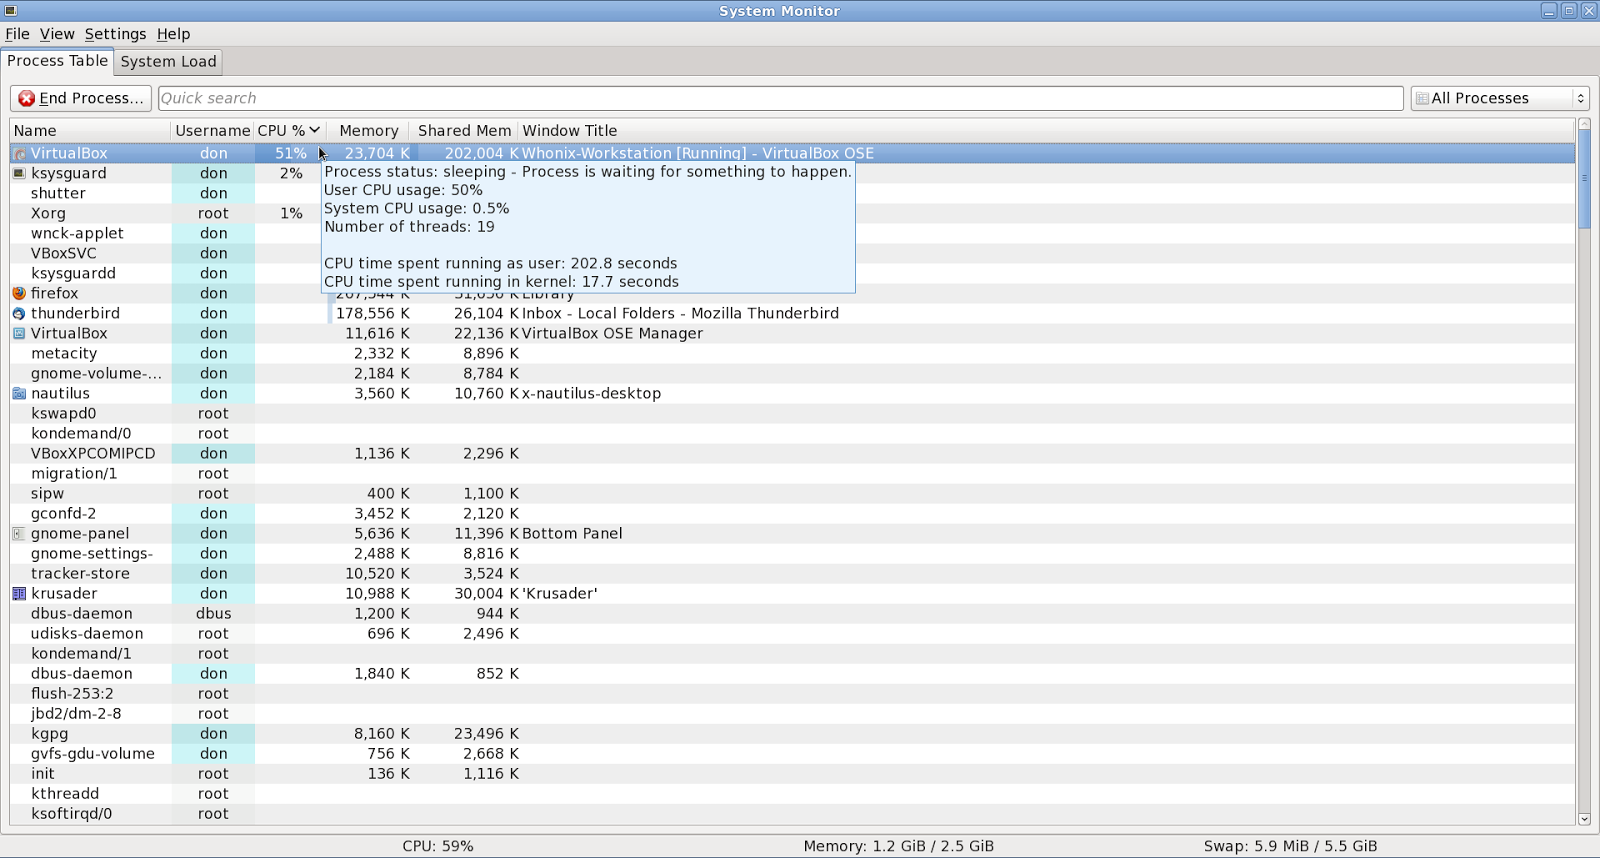
Task: Select the VBoxXPCOMIPCD process row
Action: tap(792, 453)
